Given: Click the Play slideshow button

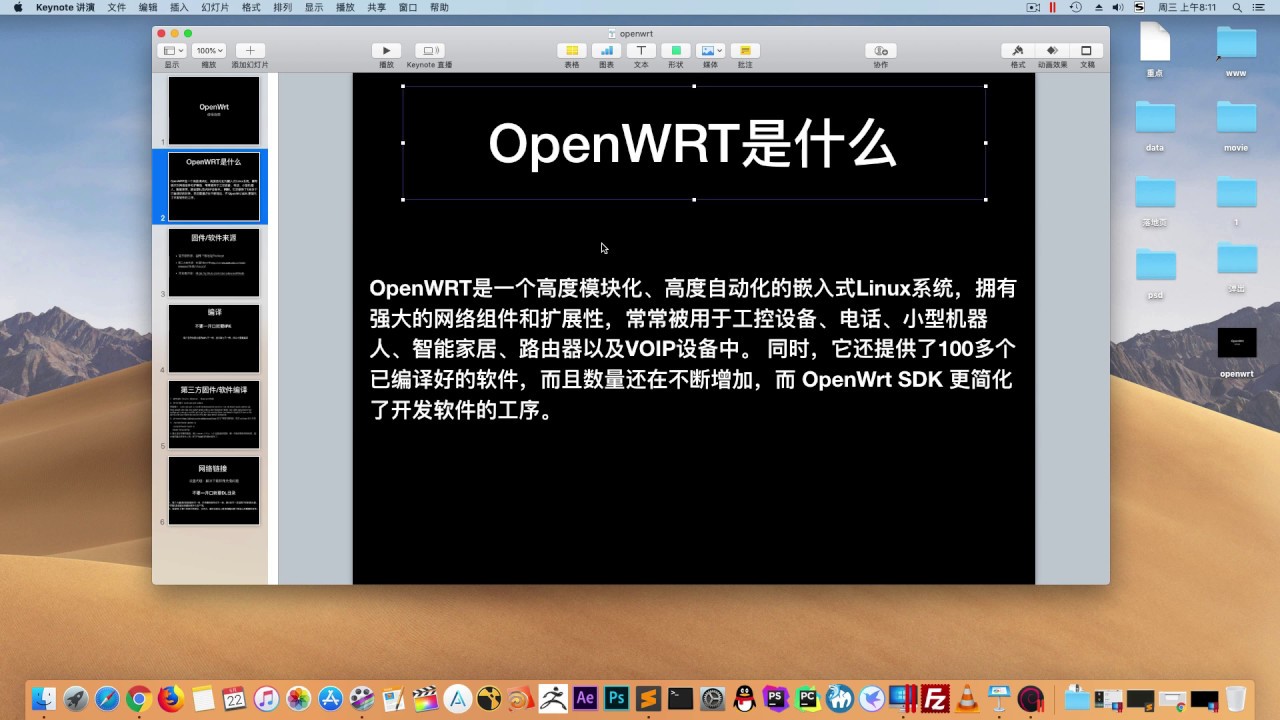Looking at the screenshot, I should (x=386, y=51).
